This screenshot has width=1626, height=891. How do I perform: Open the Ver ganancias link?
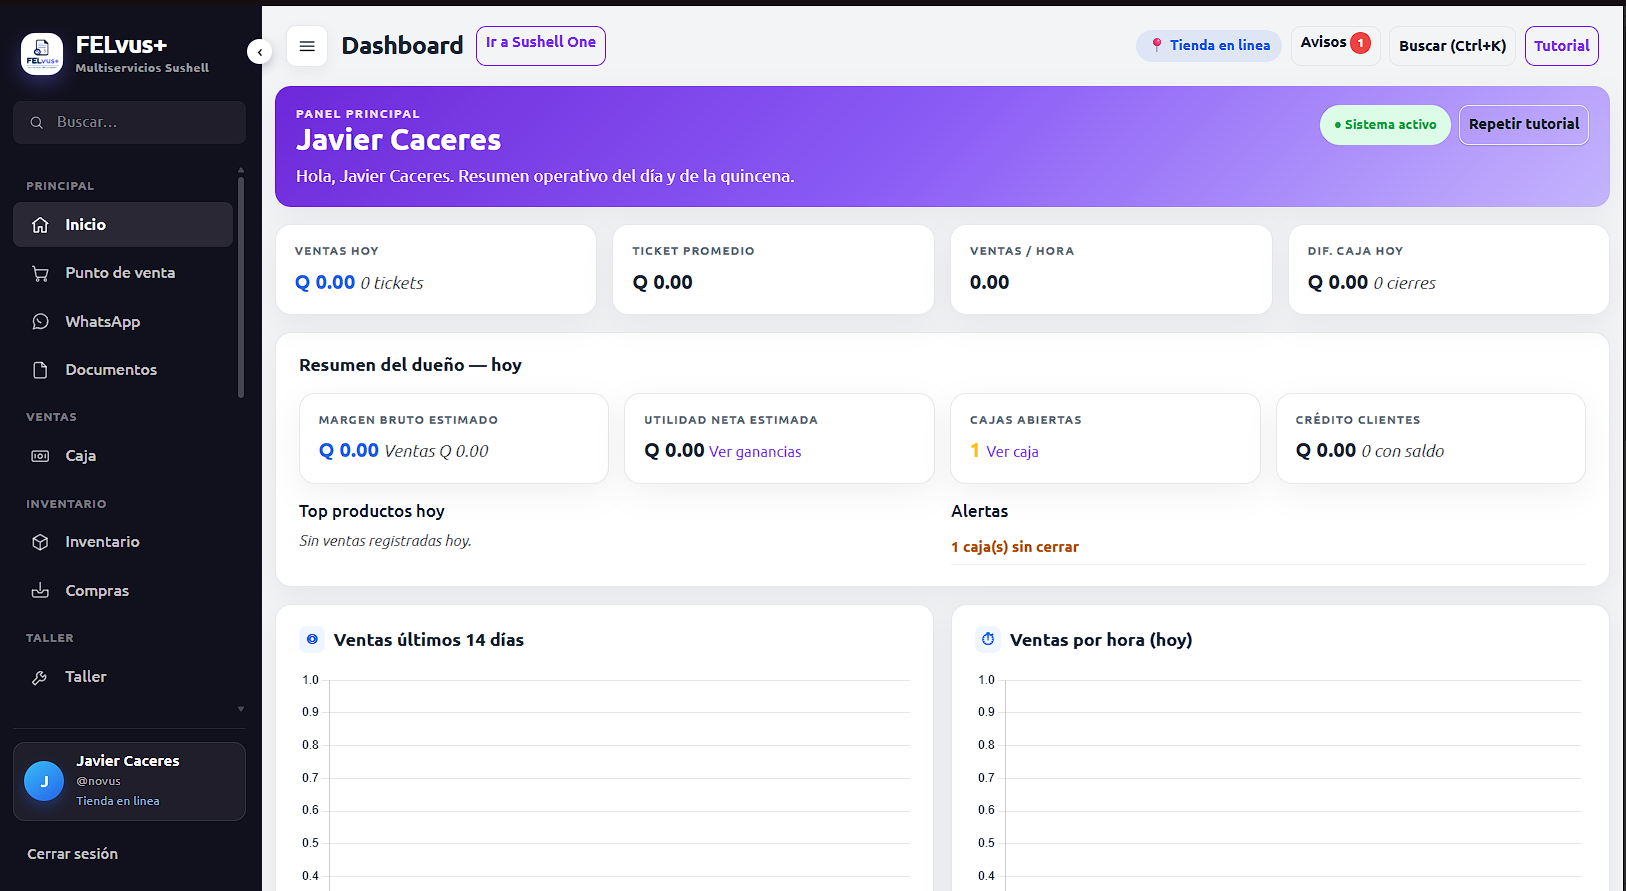[755, 452]
